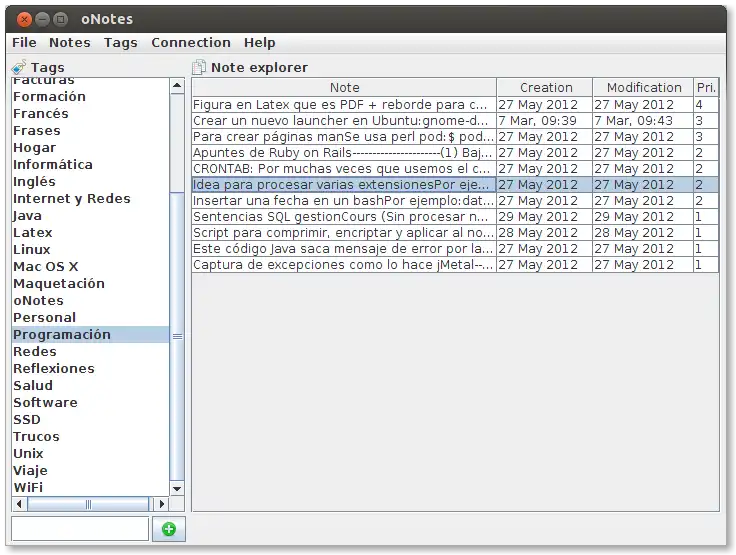Open the Tags menu
Image resolution: width=736 pixels, height=555 pixels.
point(121,43)
